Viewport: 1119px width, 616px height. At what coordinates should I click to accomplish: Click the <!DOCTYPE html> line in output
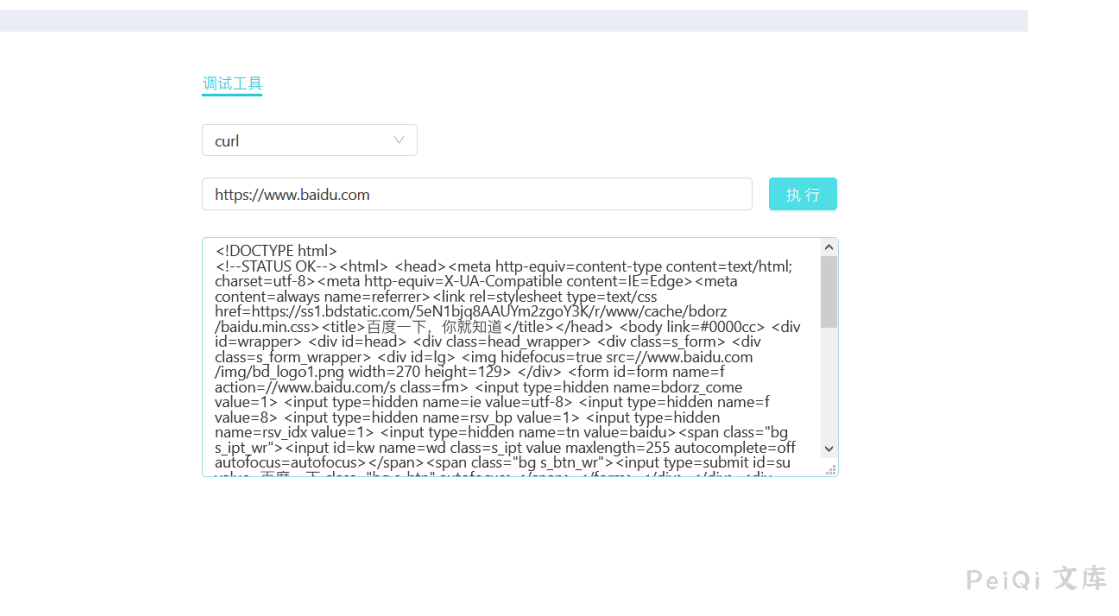[276, 251]
